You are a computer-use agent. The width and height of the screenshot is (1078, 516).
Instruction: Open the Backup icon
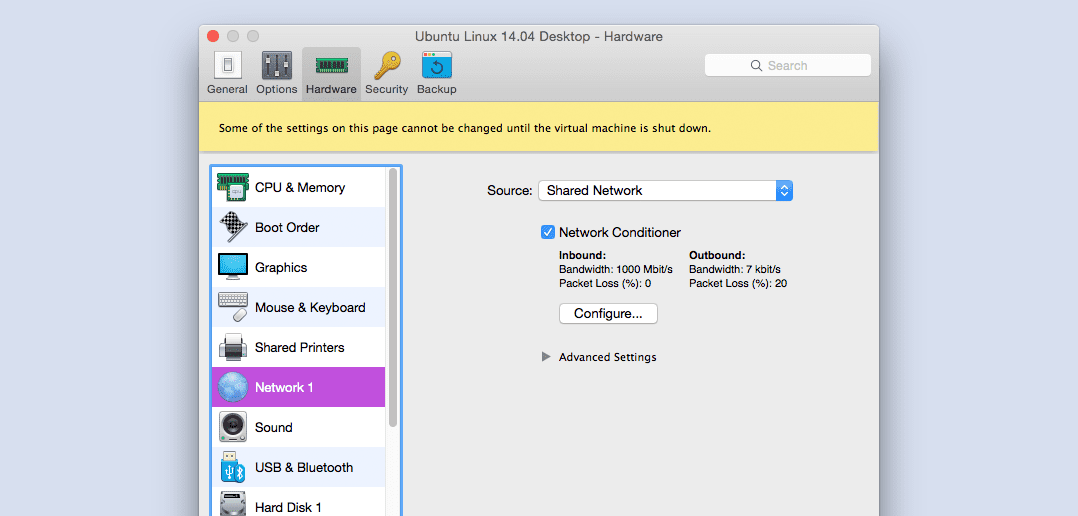point(437,65)
